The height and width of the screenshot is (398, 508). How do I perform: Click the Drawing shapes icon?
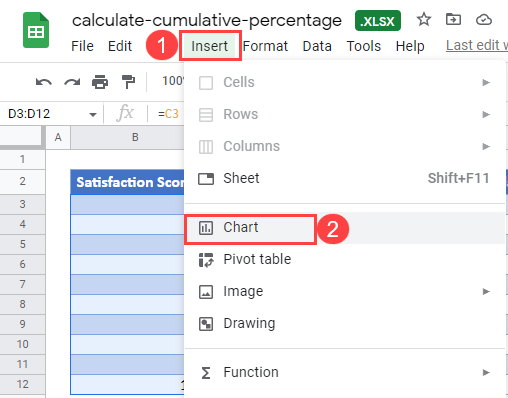tap(206, 324)
